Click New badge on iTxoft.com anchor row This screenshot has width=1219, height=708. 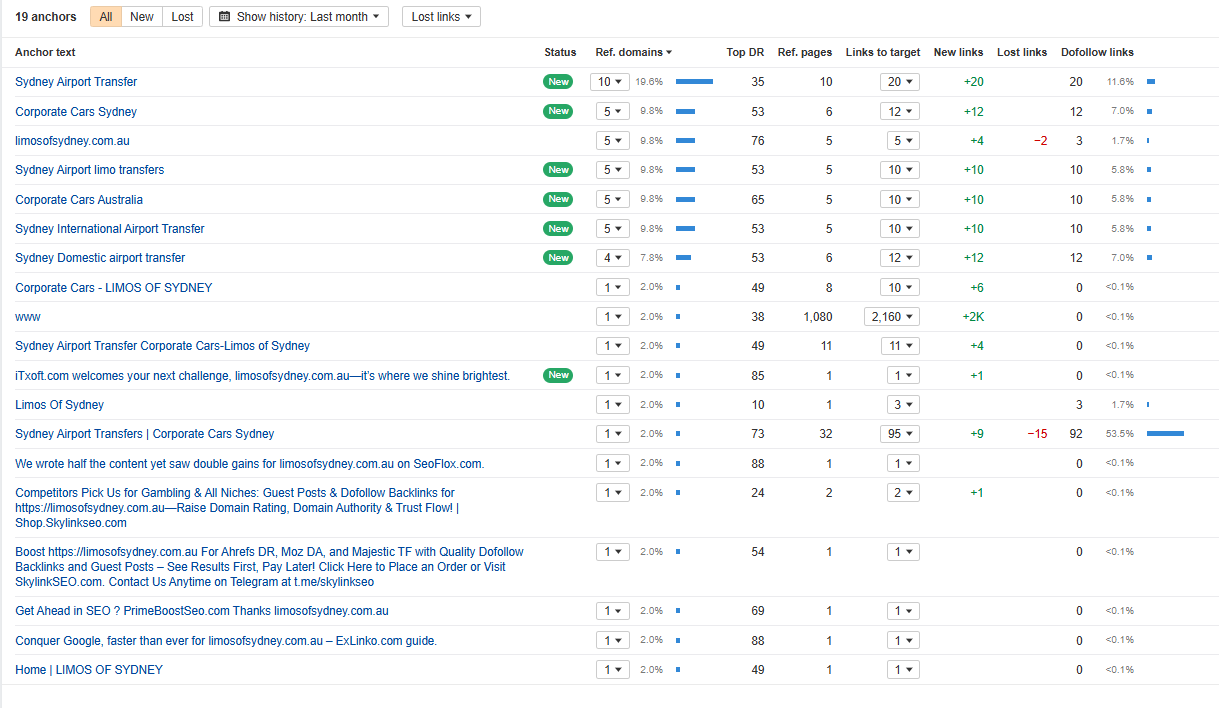click(558, 375)
